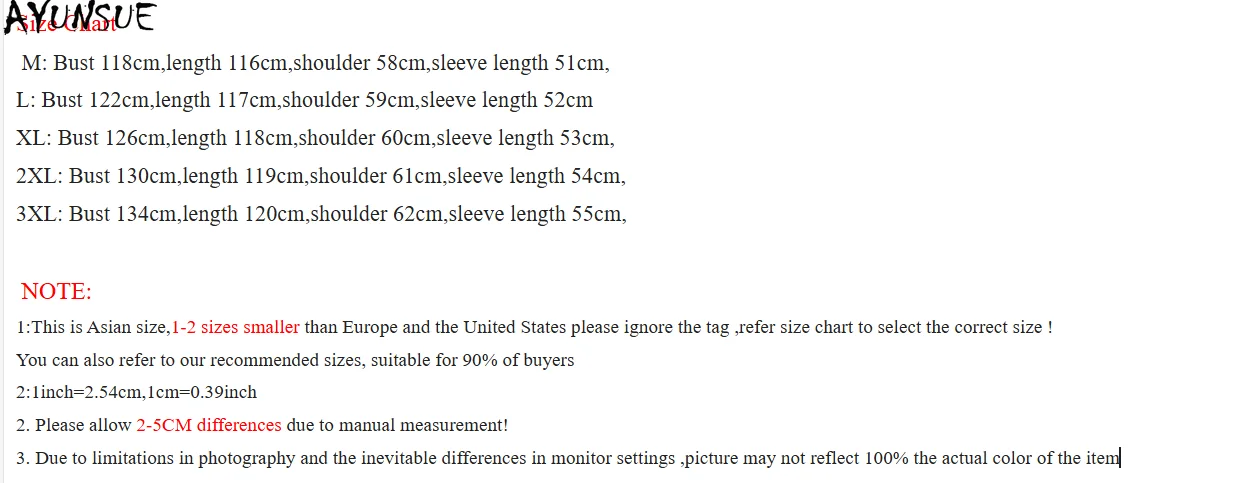Click the red NOTE: heading
1242x483 pixels.
tap(56, 292)
